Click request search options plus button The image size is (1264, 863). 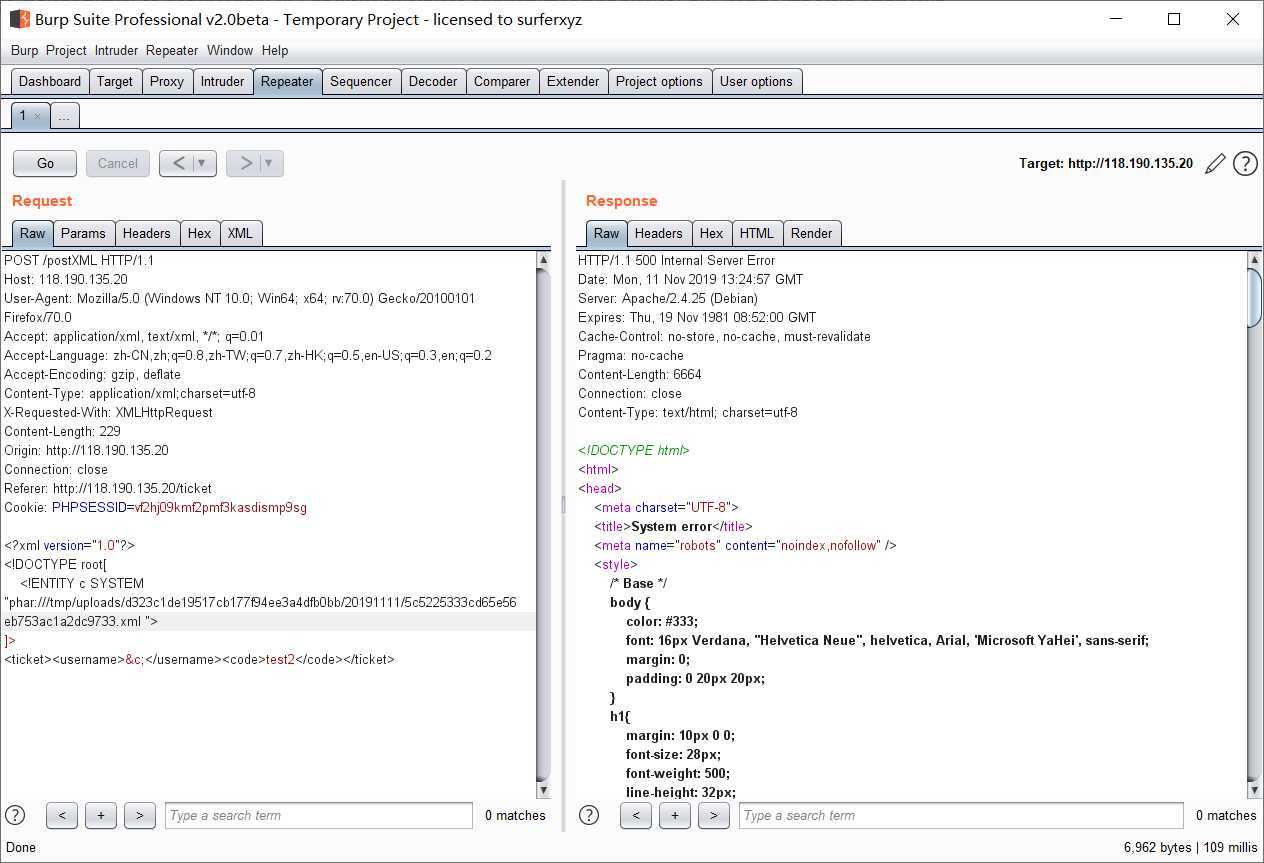point(101,815)
